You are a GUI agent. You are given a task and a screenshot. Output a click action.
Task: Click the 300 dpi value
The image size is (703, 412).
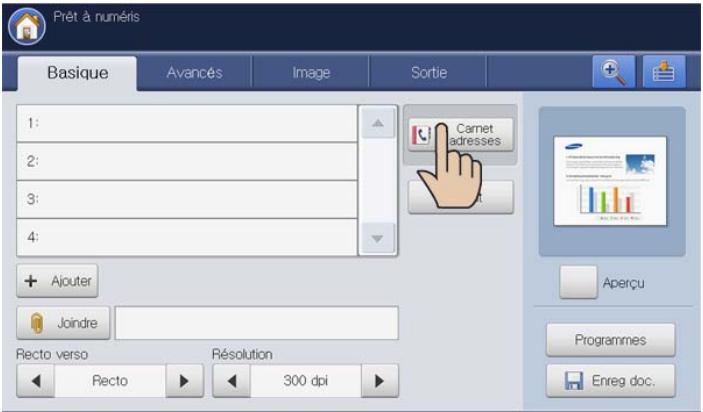(305, 381)
